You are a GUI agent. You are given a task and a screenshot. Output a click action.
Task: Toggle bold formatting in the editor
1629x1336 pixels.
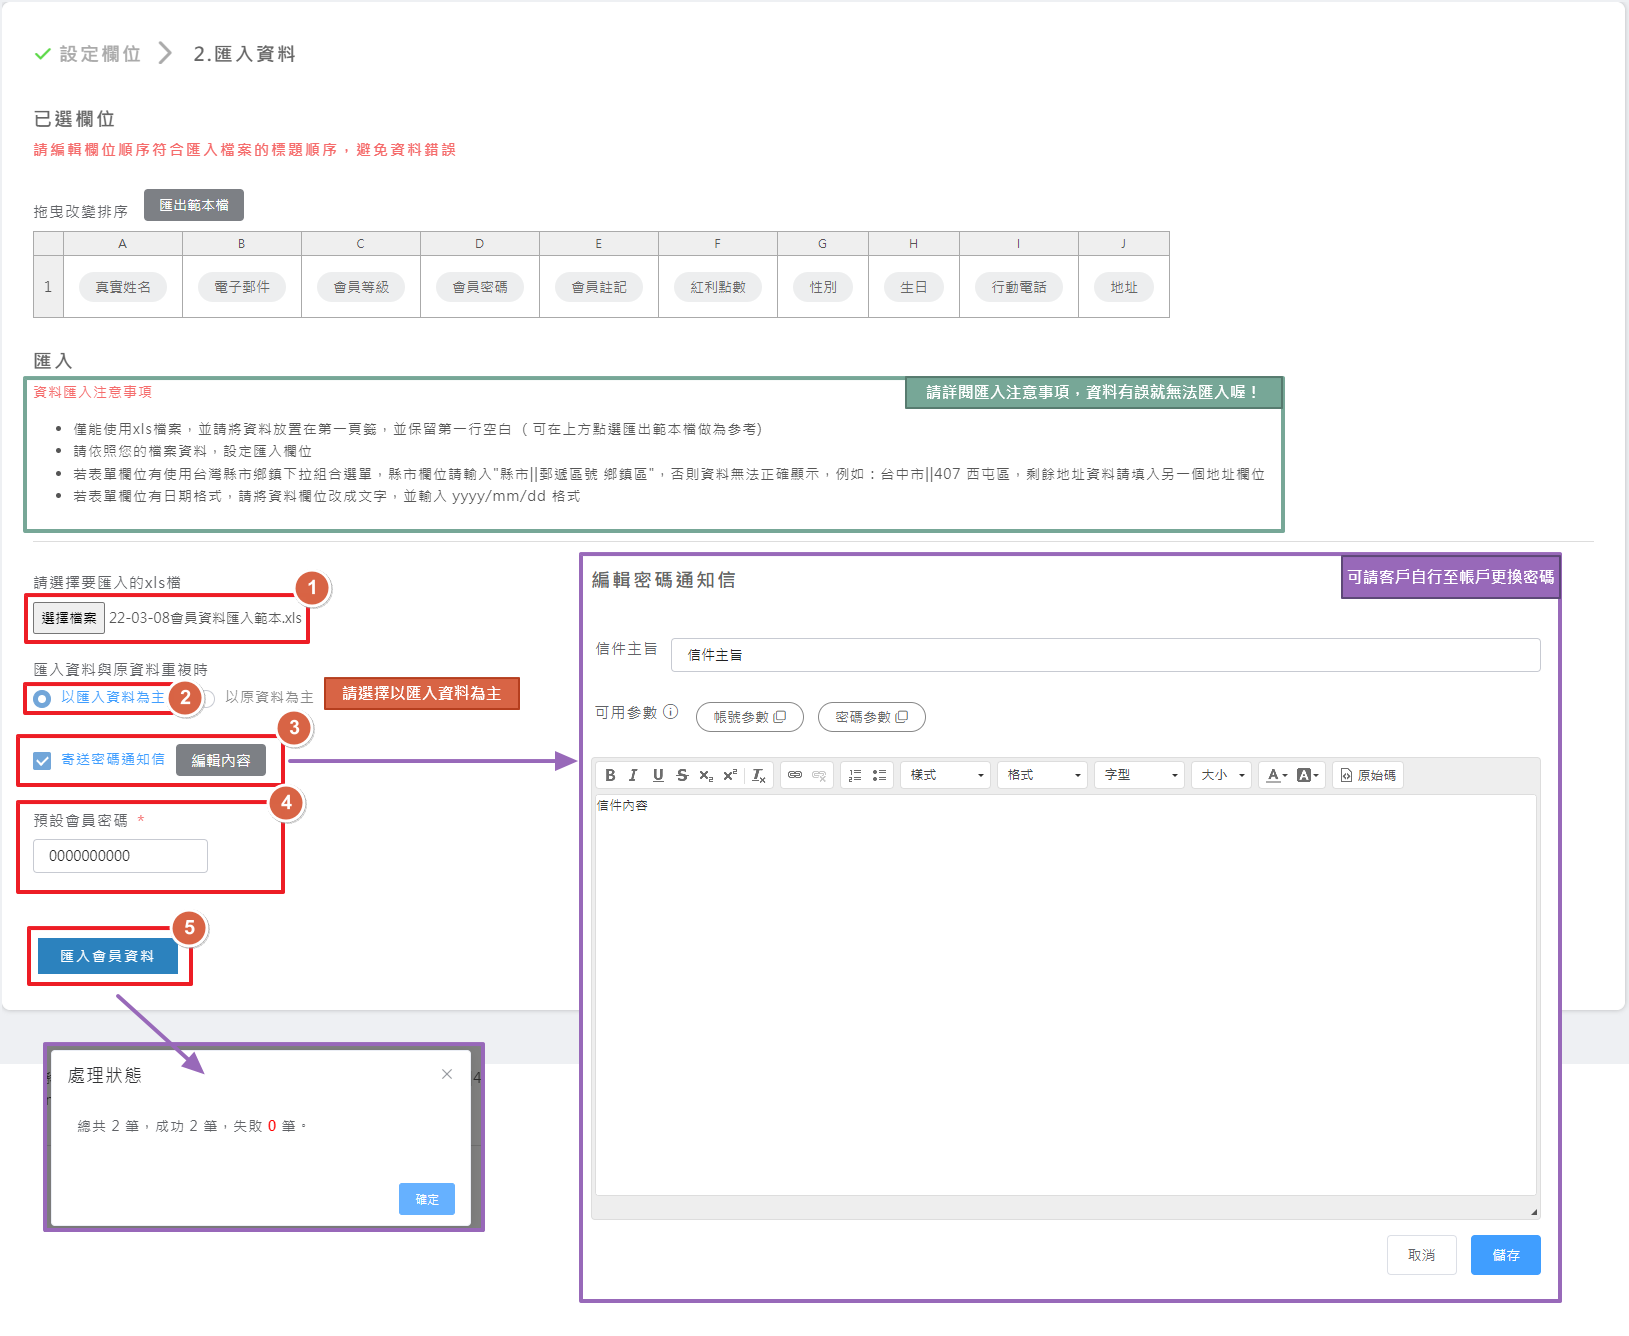pos(610,775)
